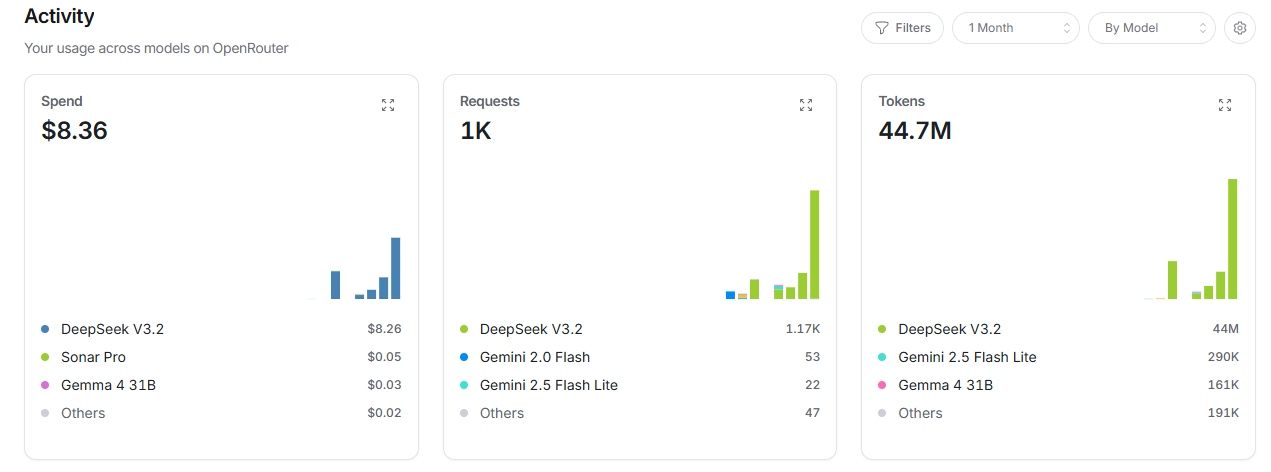Viewport: 1271px width, 472px height.
Task: Click DeepSeek V3.2 in Requests legend
Action: pos(530,329)
